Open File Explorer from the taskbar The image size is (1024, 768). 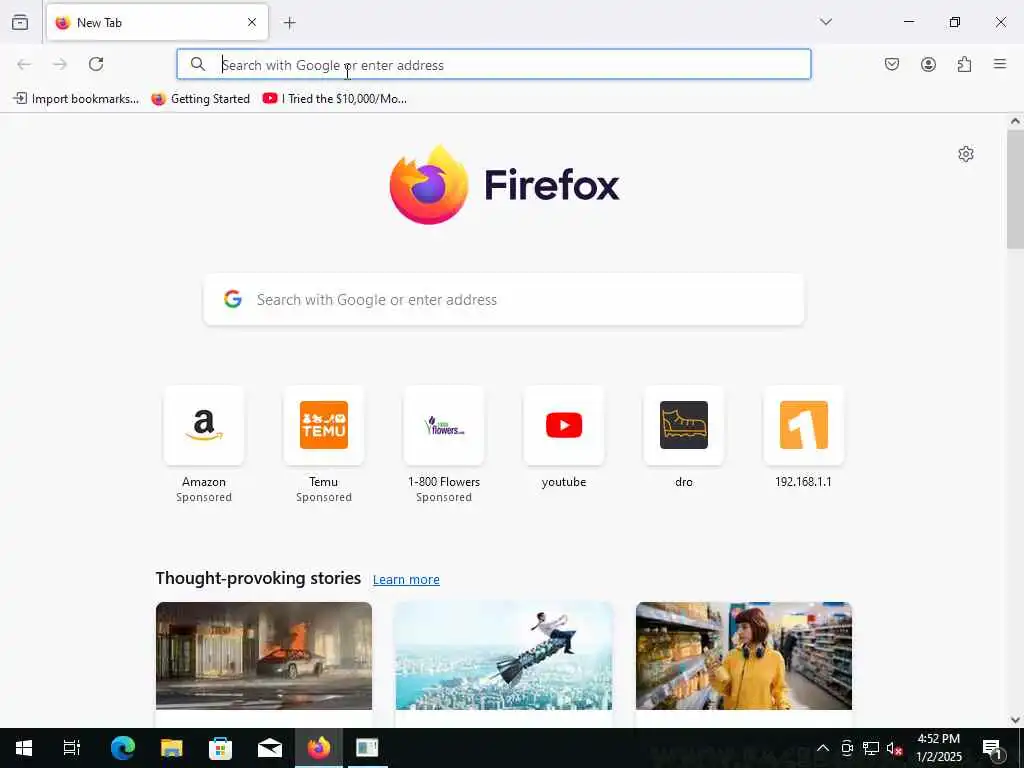click(x=171, y=748)
